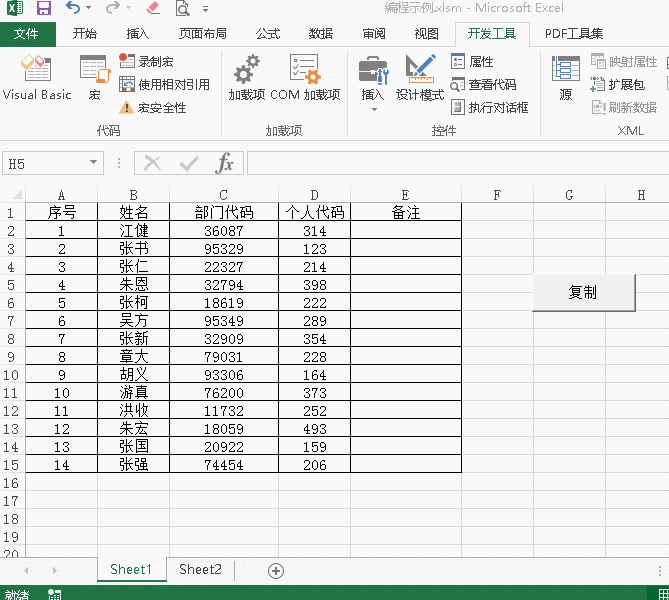Click cell containing 朱恩
Image resolution: width=669 pixels, height=600 pixels.
(x=133, y=284)
